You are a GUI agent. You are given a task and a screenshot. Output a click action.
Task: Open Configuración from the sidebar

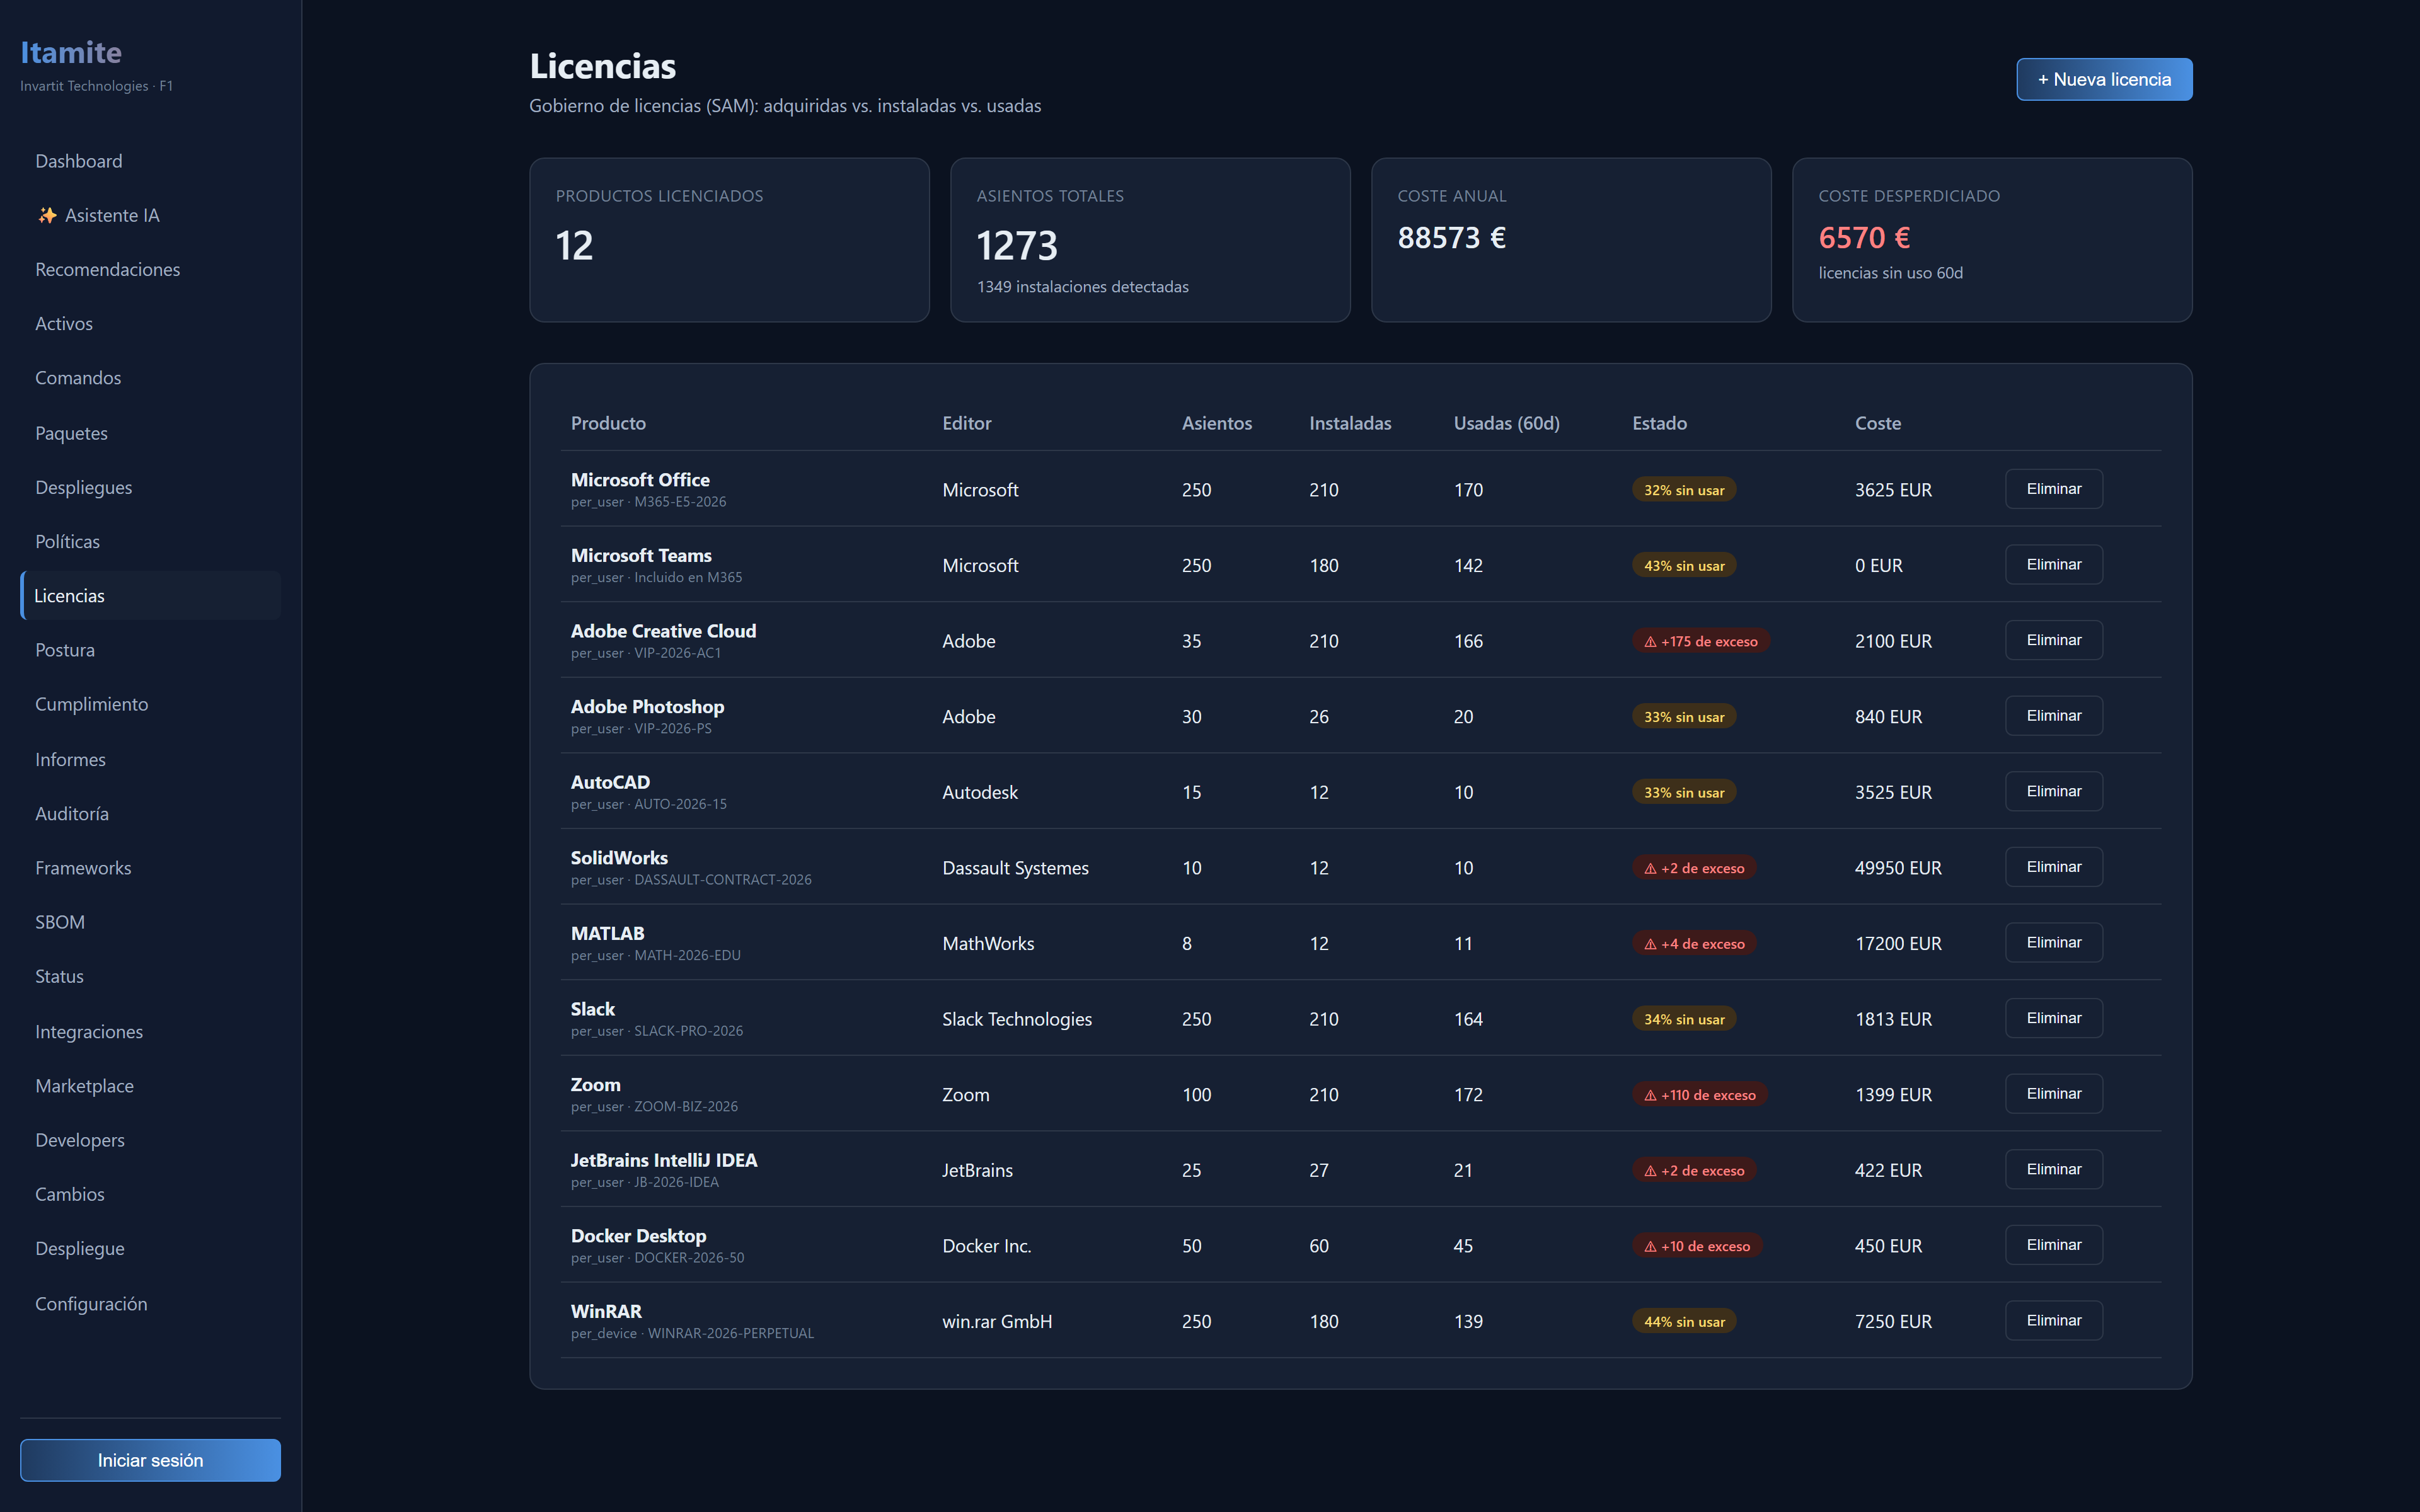(x=91, y=1304)
